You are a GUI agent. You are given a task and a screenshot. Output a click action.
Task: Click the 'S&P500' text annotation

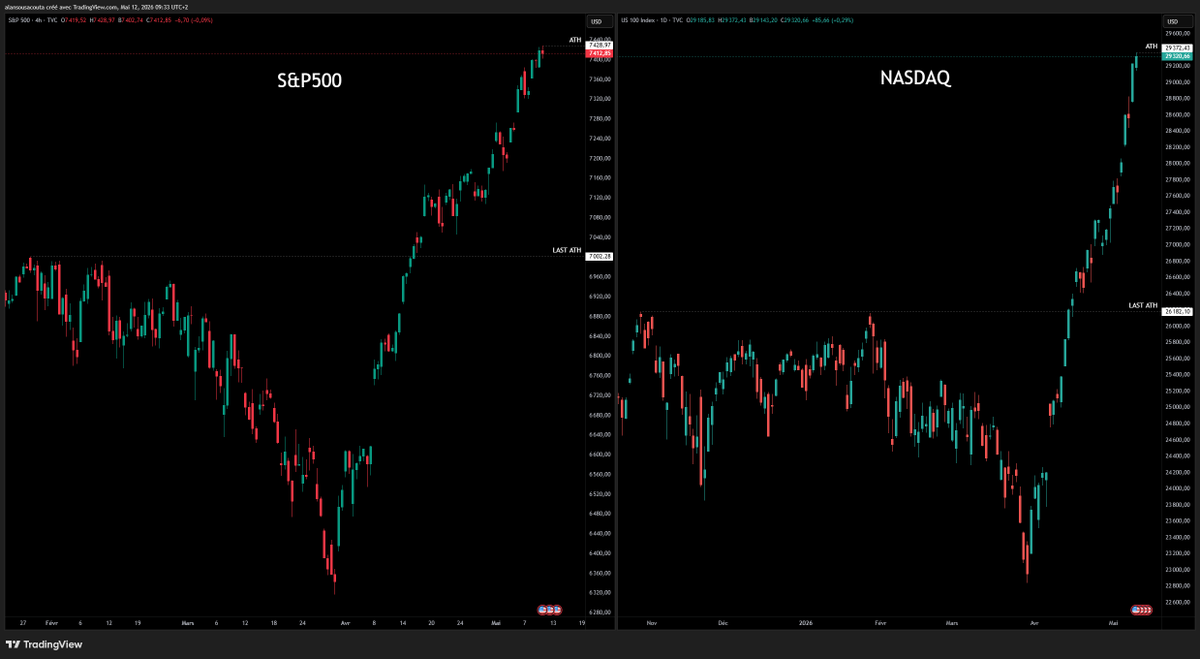[308, 80]
